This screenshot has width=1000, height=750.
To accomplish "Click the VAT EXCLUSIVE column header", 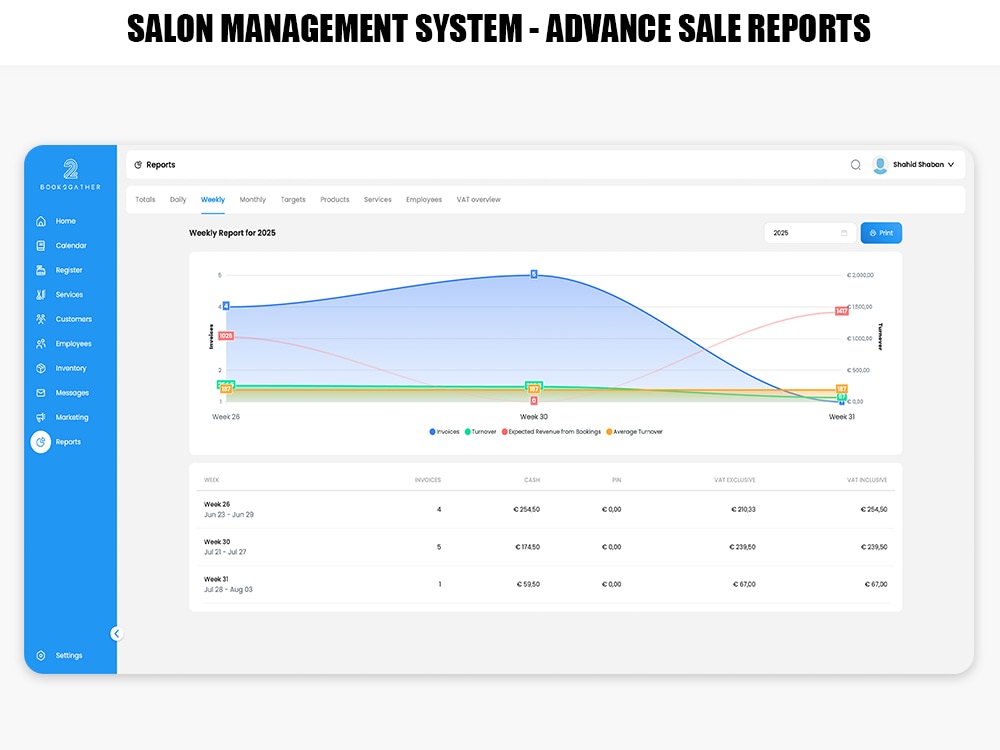I will [x=735, y=480].
